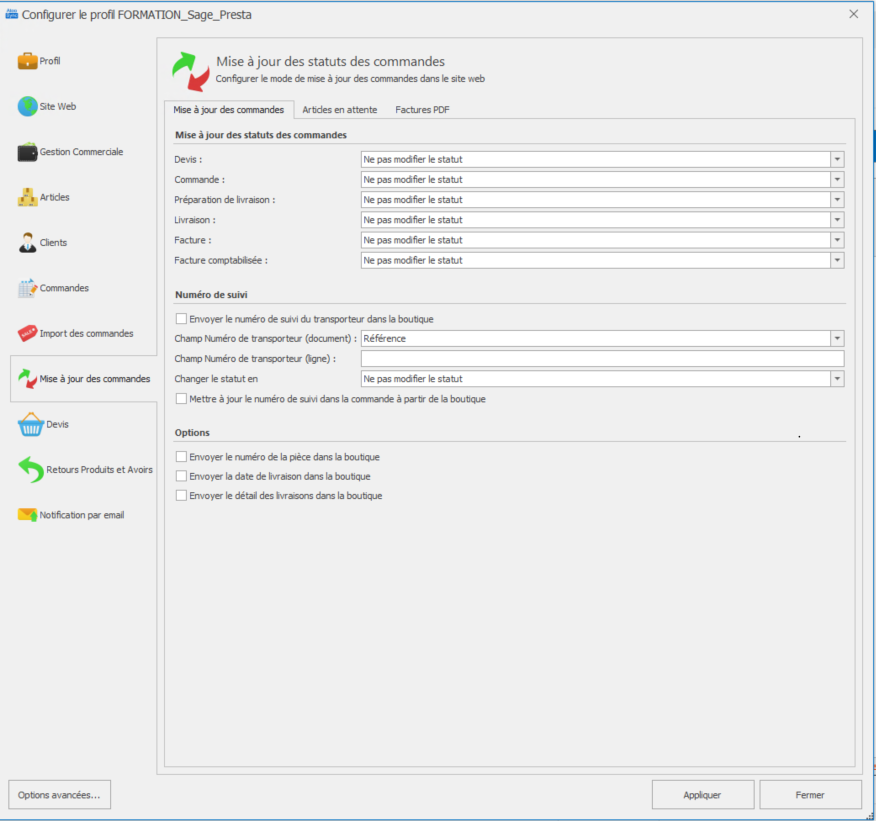Click the Notification par email envelope icon
Image resolution: width=876 pixels, height=821 pixels.
(27, 516)
